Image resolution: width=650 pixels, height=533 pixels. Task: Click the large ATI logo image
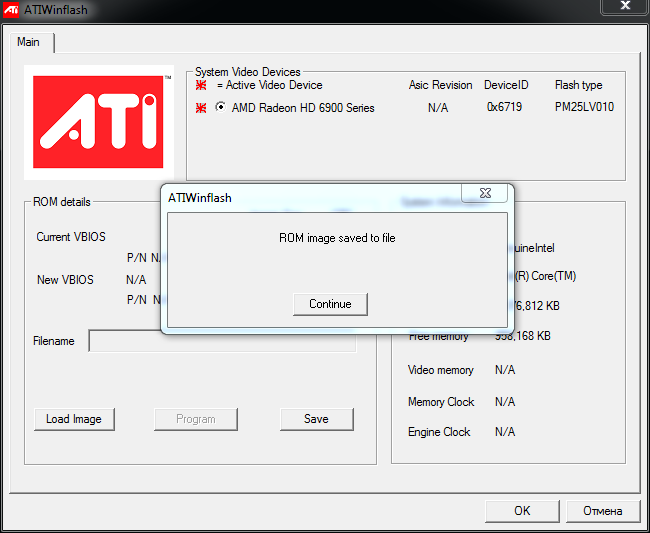(99, 122)
